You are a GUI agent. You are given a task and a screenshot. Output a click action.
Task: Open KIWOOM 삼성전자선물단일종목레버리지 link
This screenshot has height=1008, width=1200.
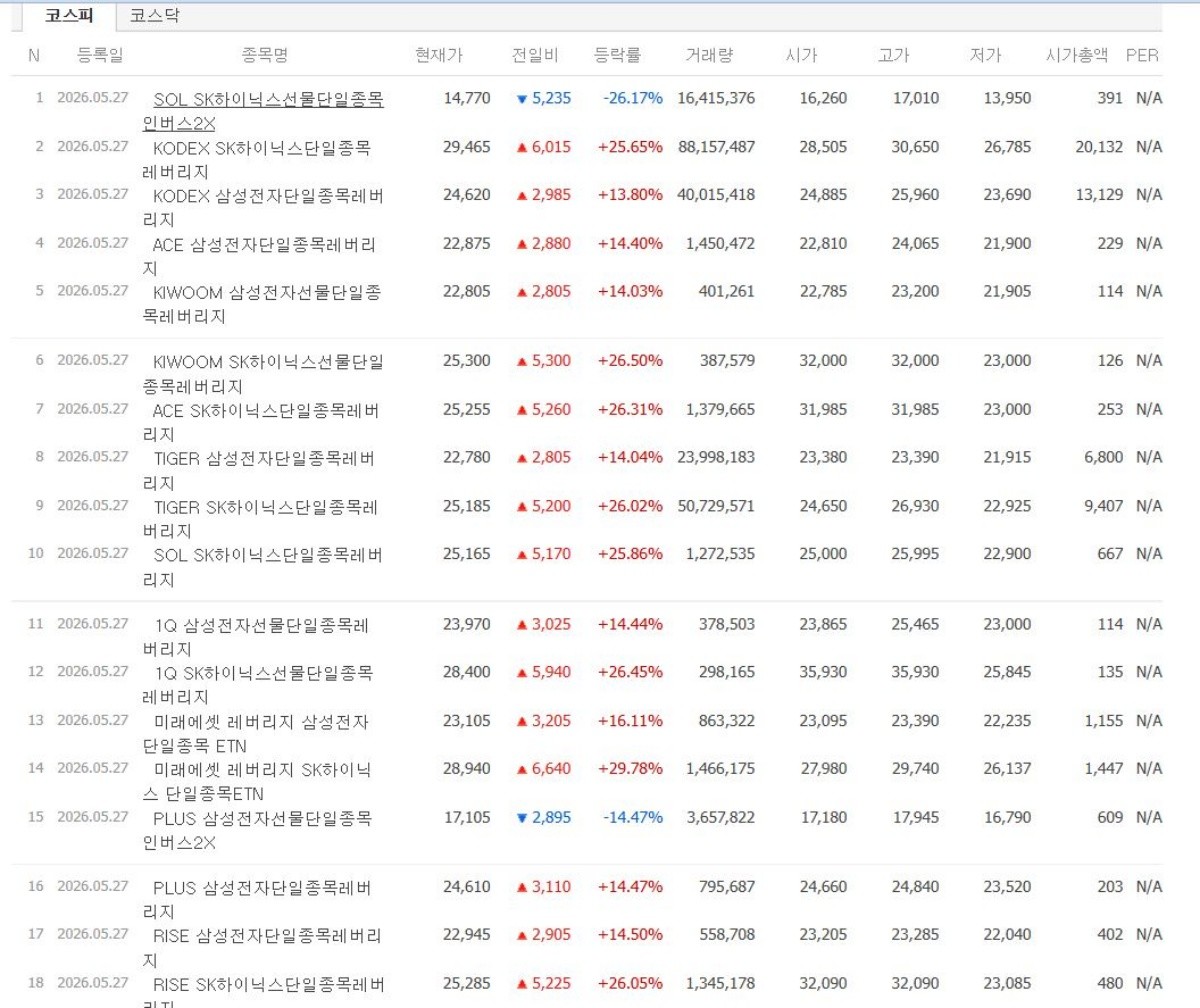tap(261, 303)
